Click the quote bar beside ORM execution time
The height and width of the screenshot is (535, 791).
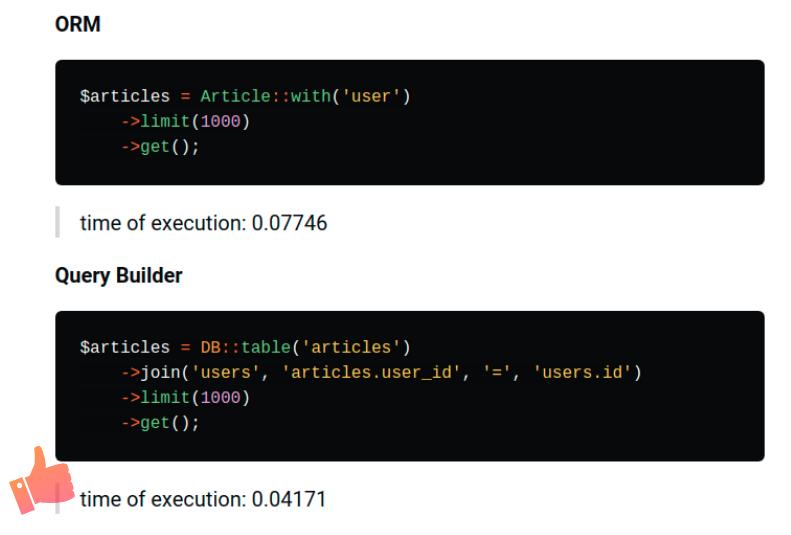[x=58, y=222]
